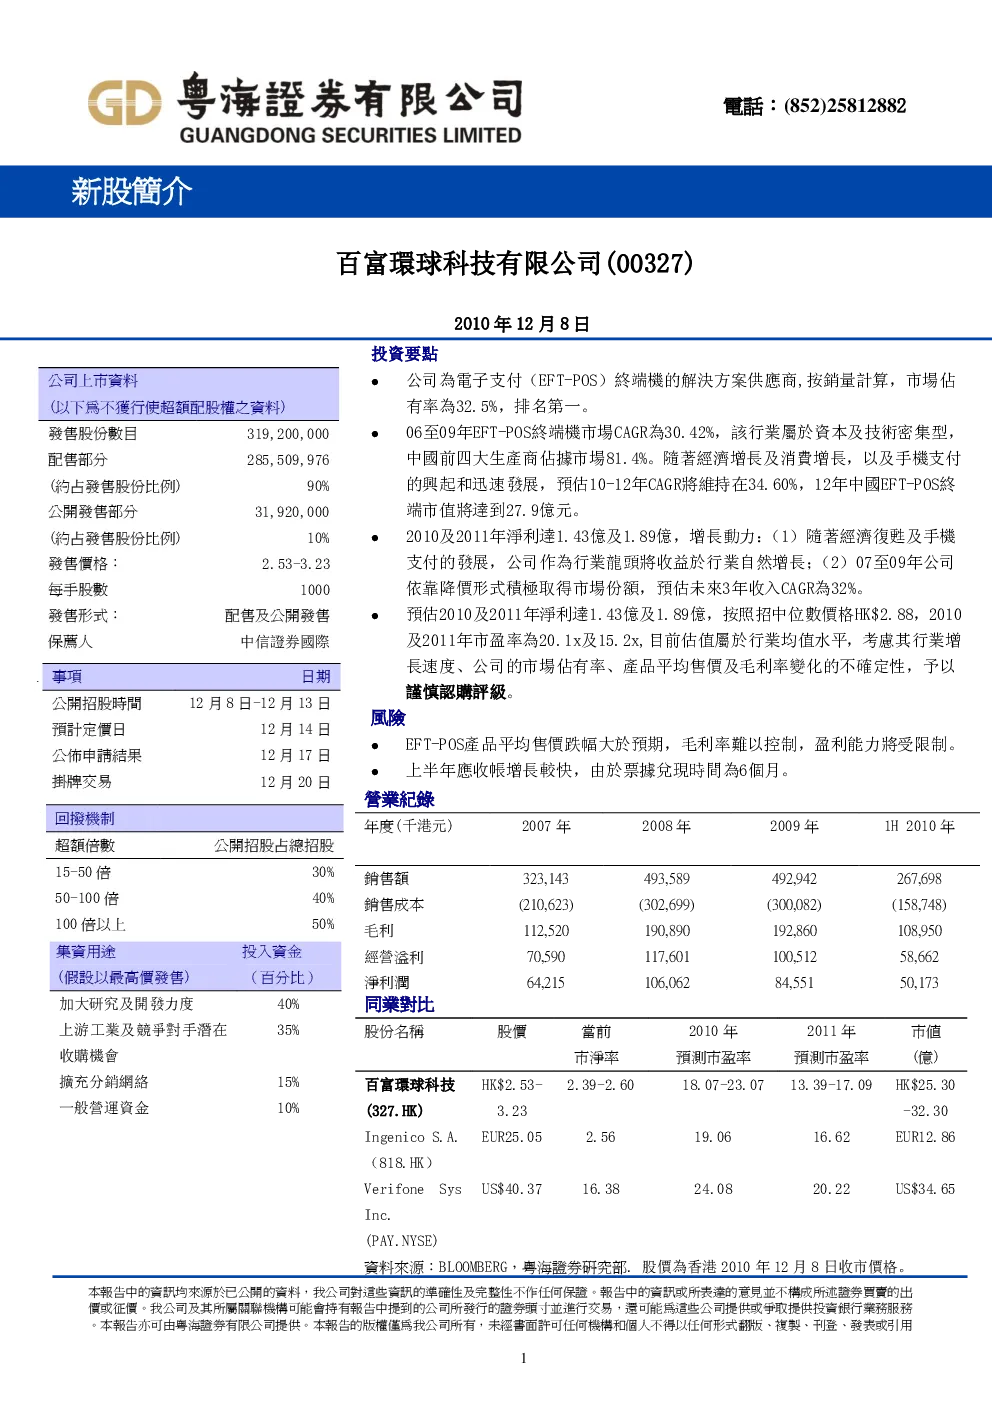Screen dimensions: 992x1403
Task: Click the 粵海證券有限公司 company name
Action: click(350, 97)
